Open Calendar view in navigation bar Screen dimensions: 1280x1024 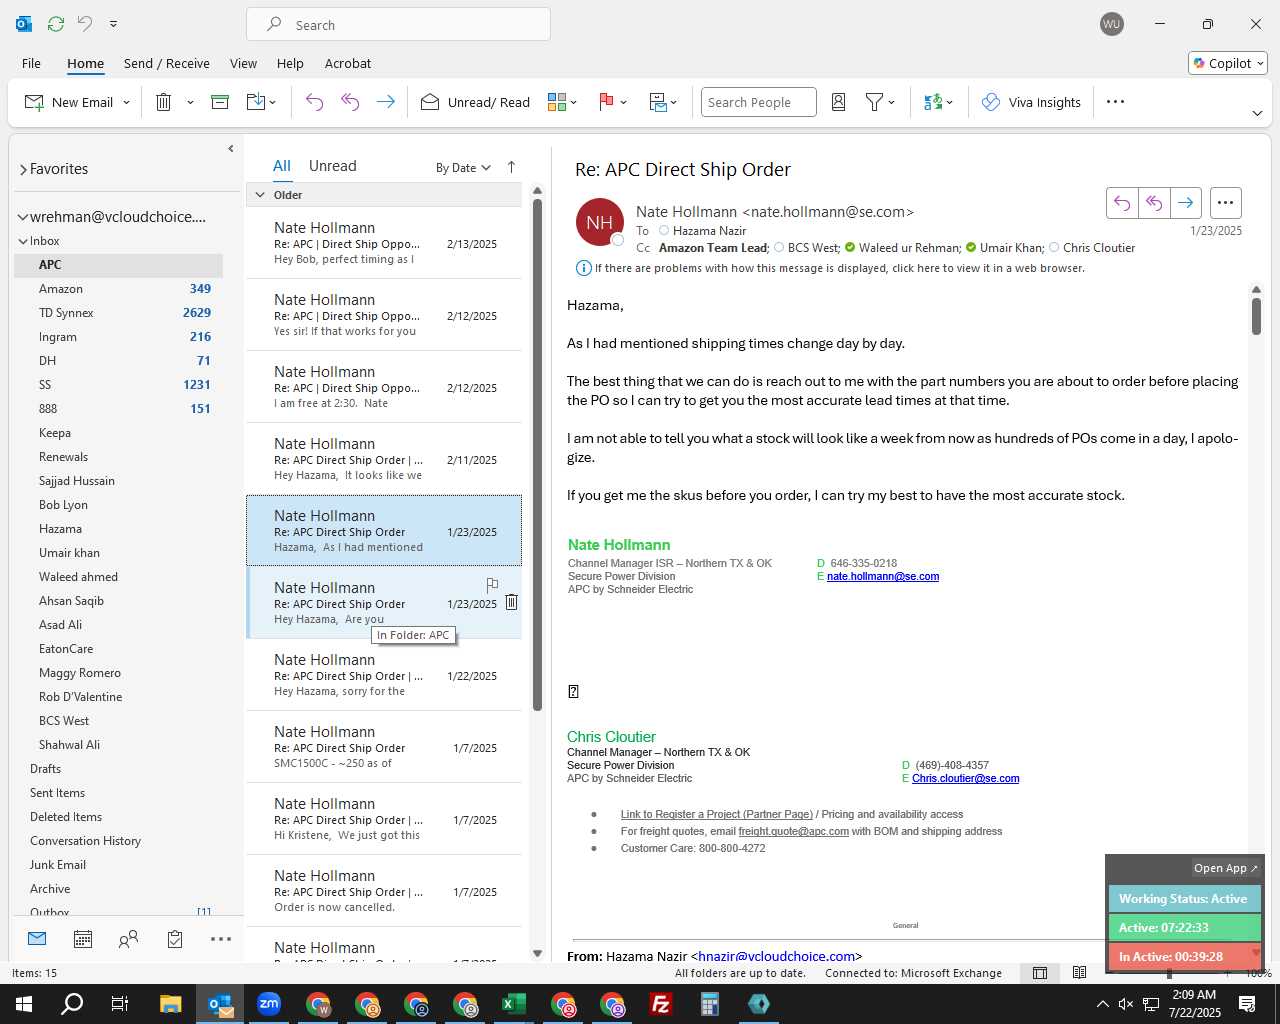83,939
